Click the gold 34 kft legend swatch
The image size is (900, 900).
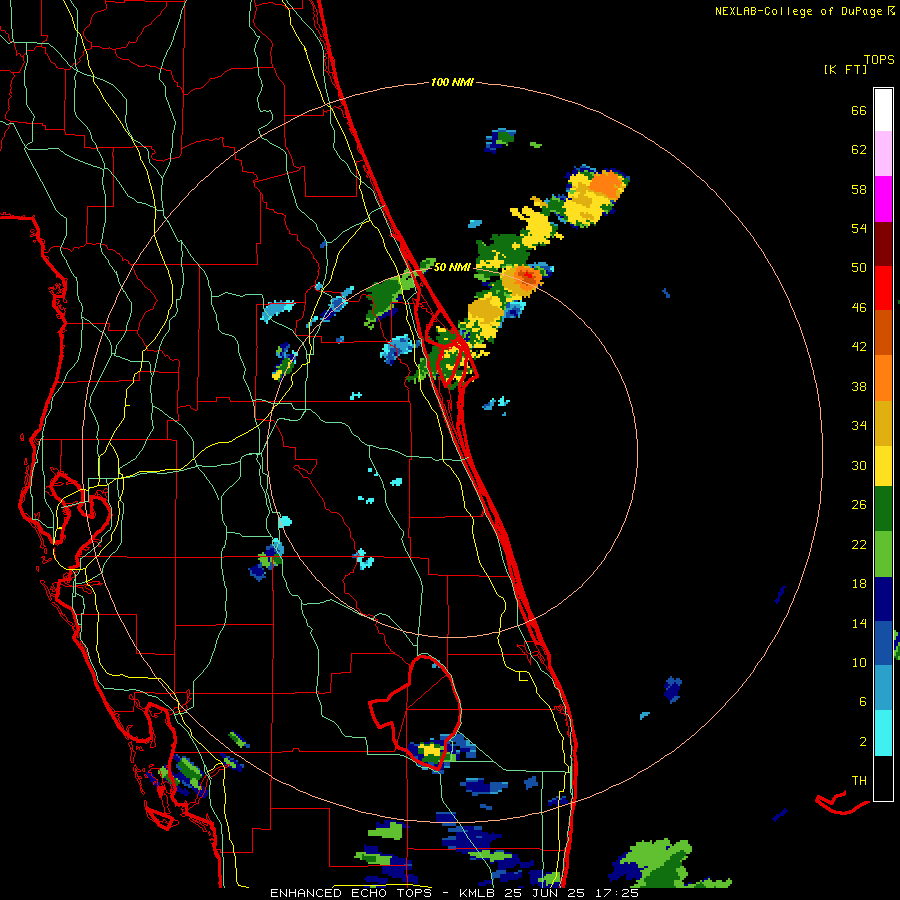[883, 423]
